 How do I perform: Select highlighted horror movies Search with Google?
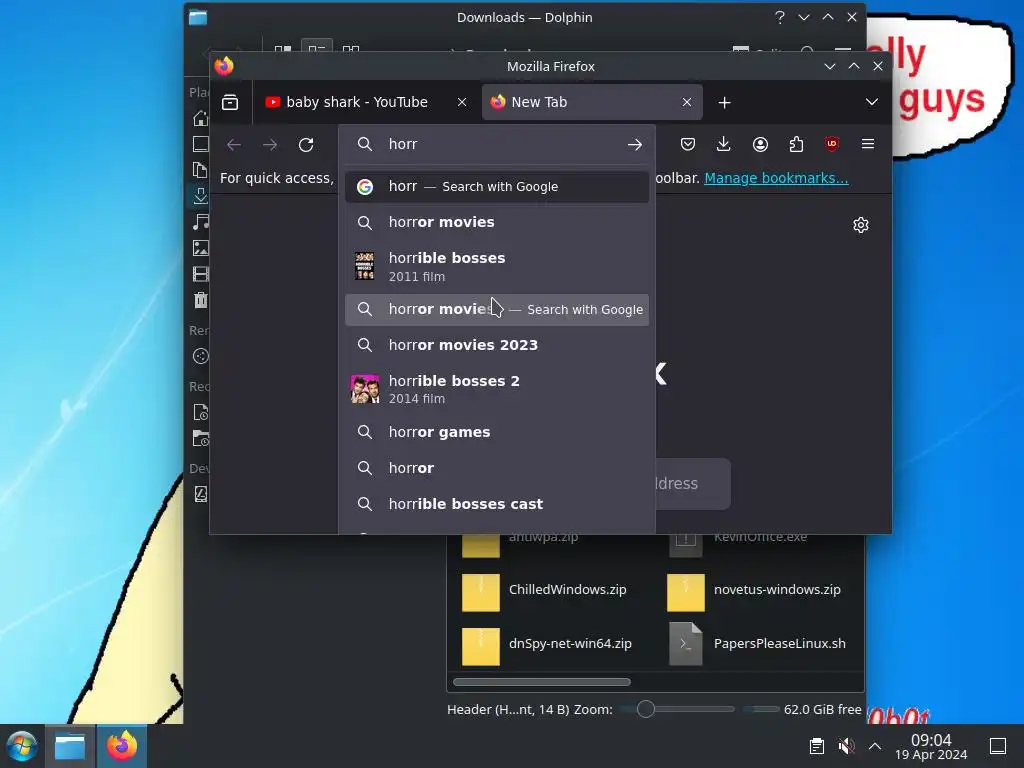coord(496,310)
